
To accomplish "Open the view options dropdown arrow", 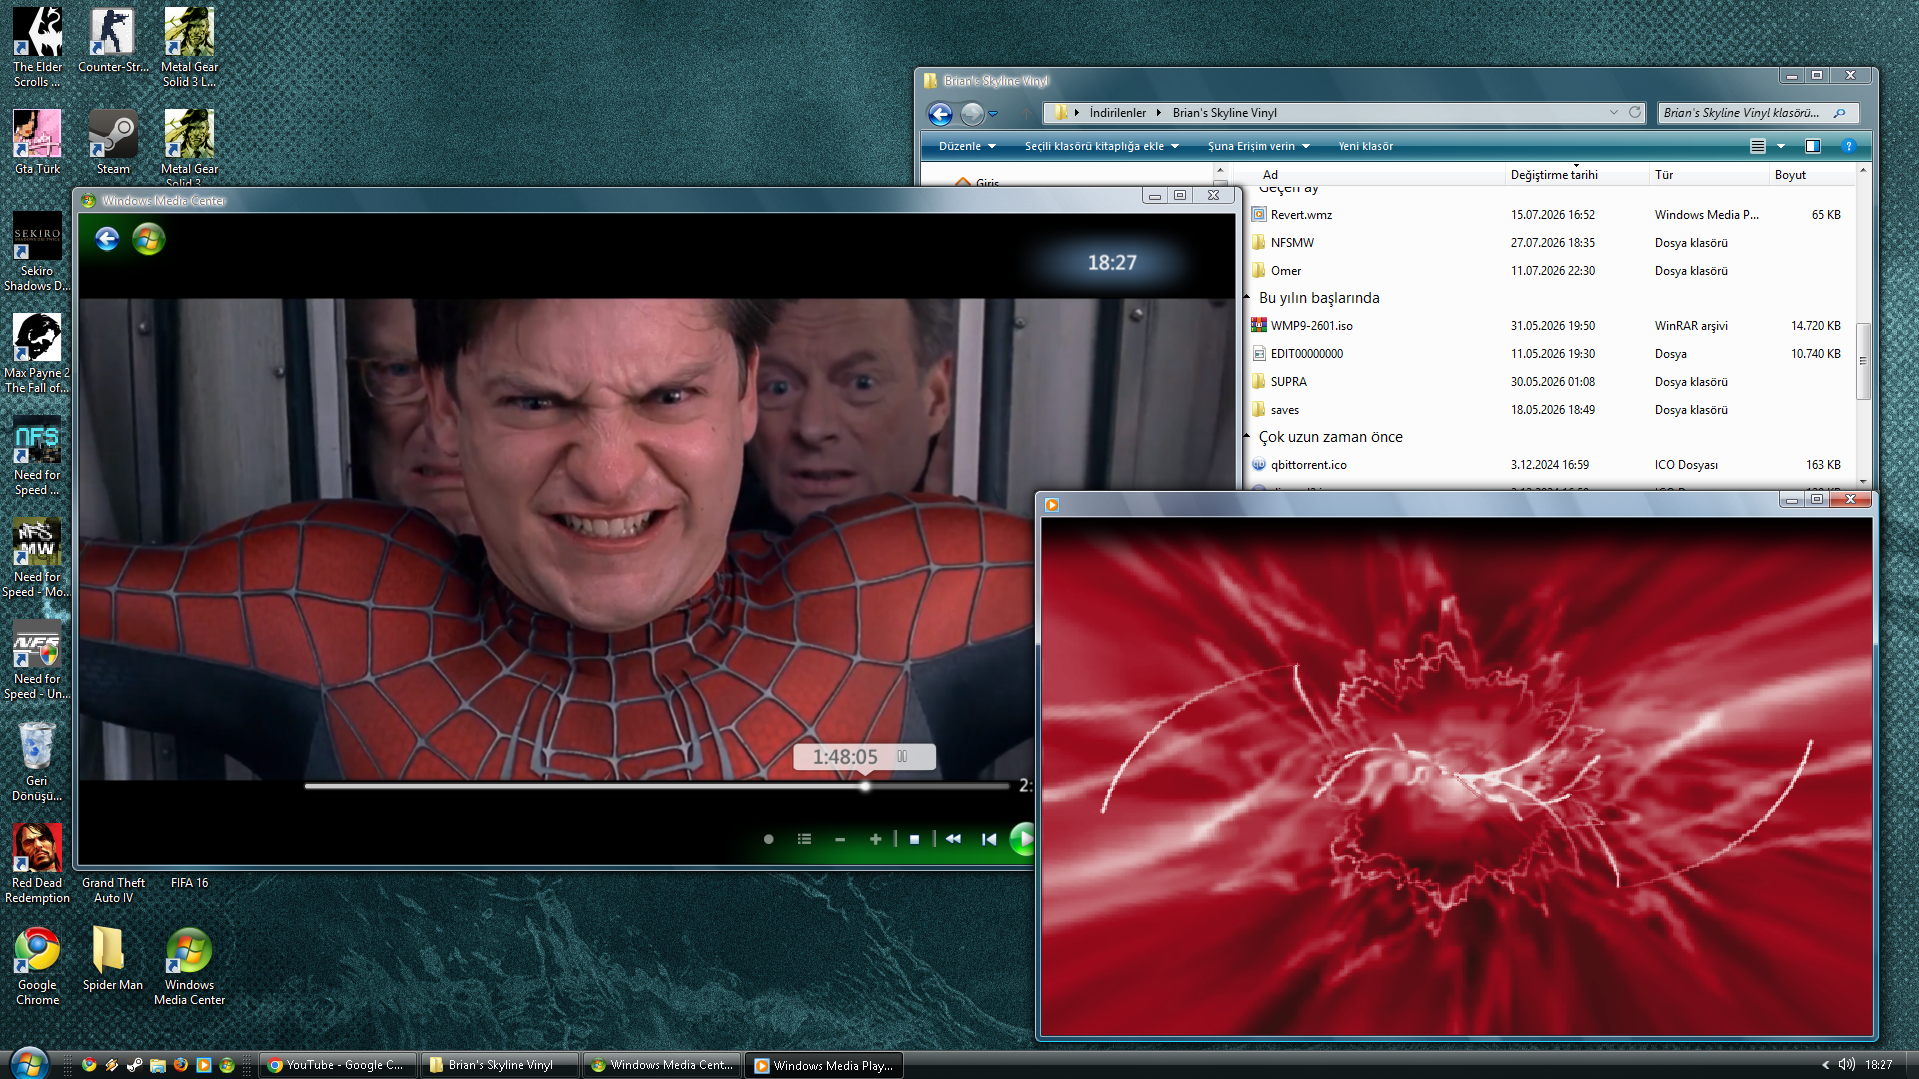I will 1781,146.
